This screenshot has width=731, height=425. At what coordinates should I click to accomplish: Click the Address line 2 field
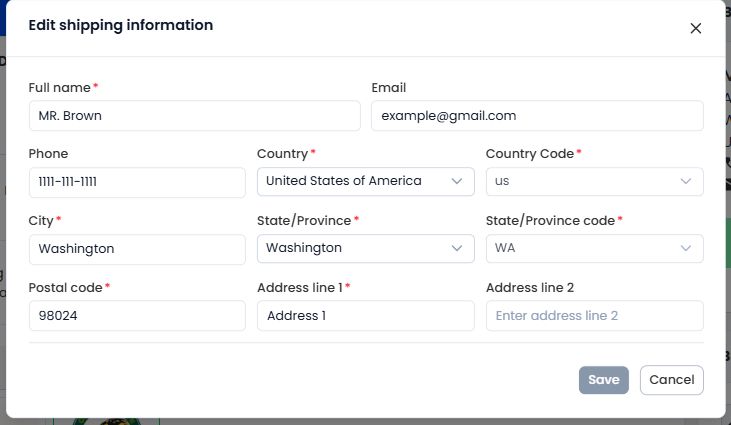[x=594, y=315]
